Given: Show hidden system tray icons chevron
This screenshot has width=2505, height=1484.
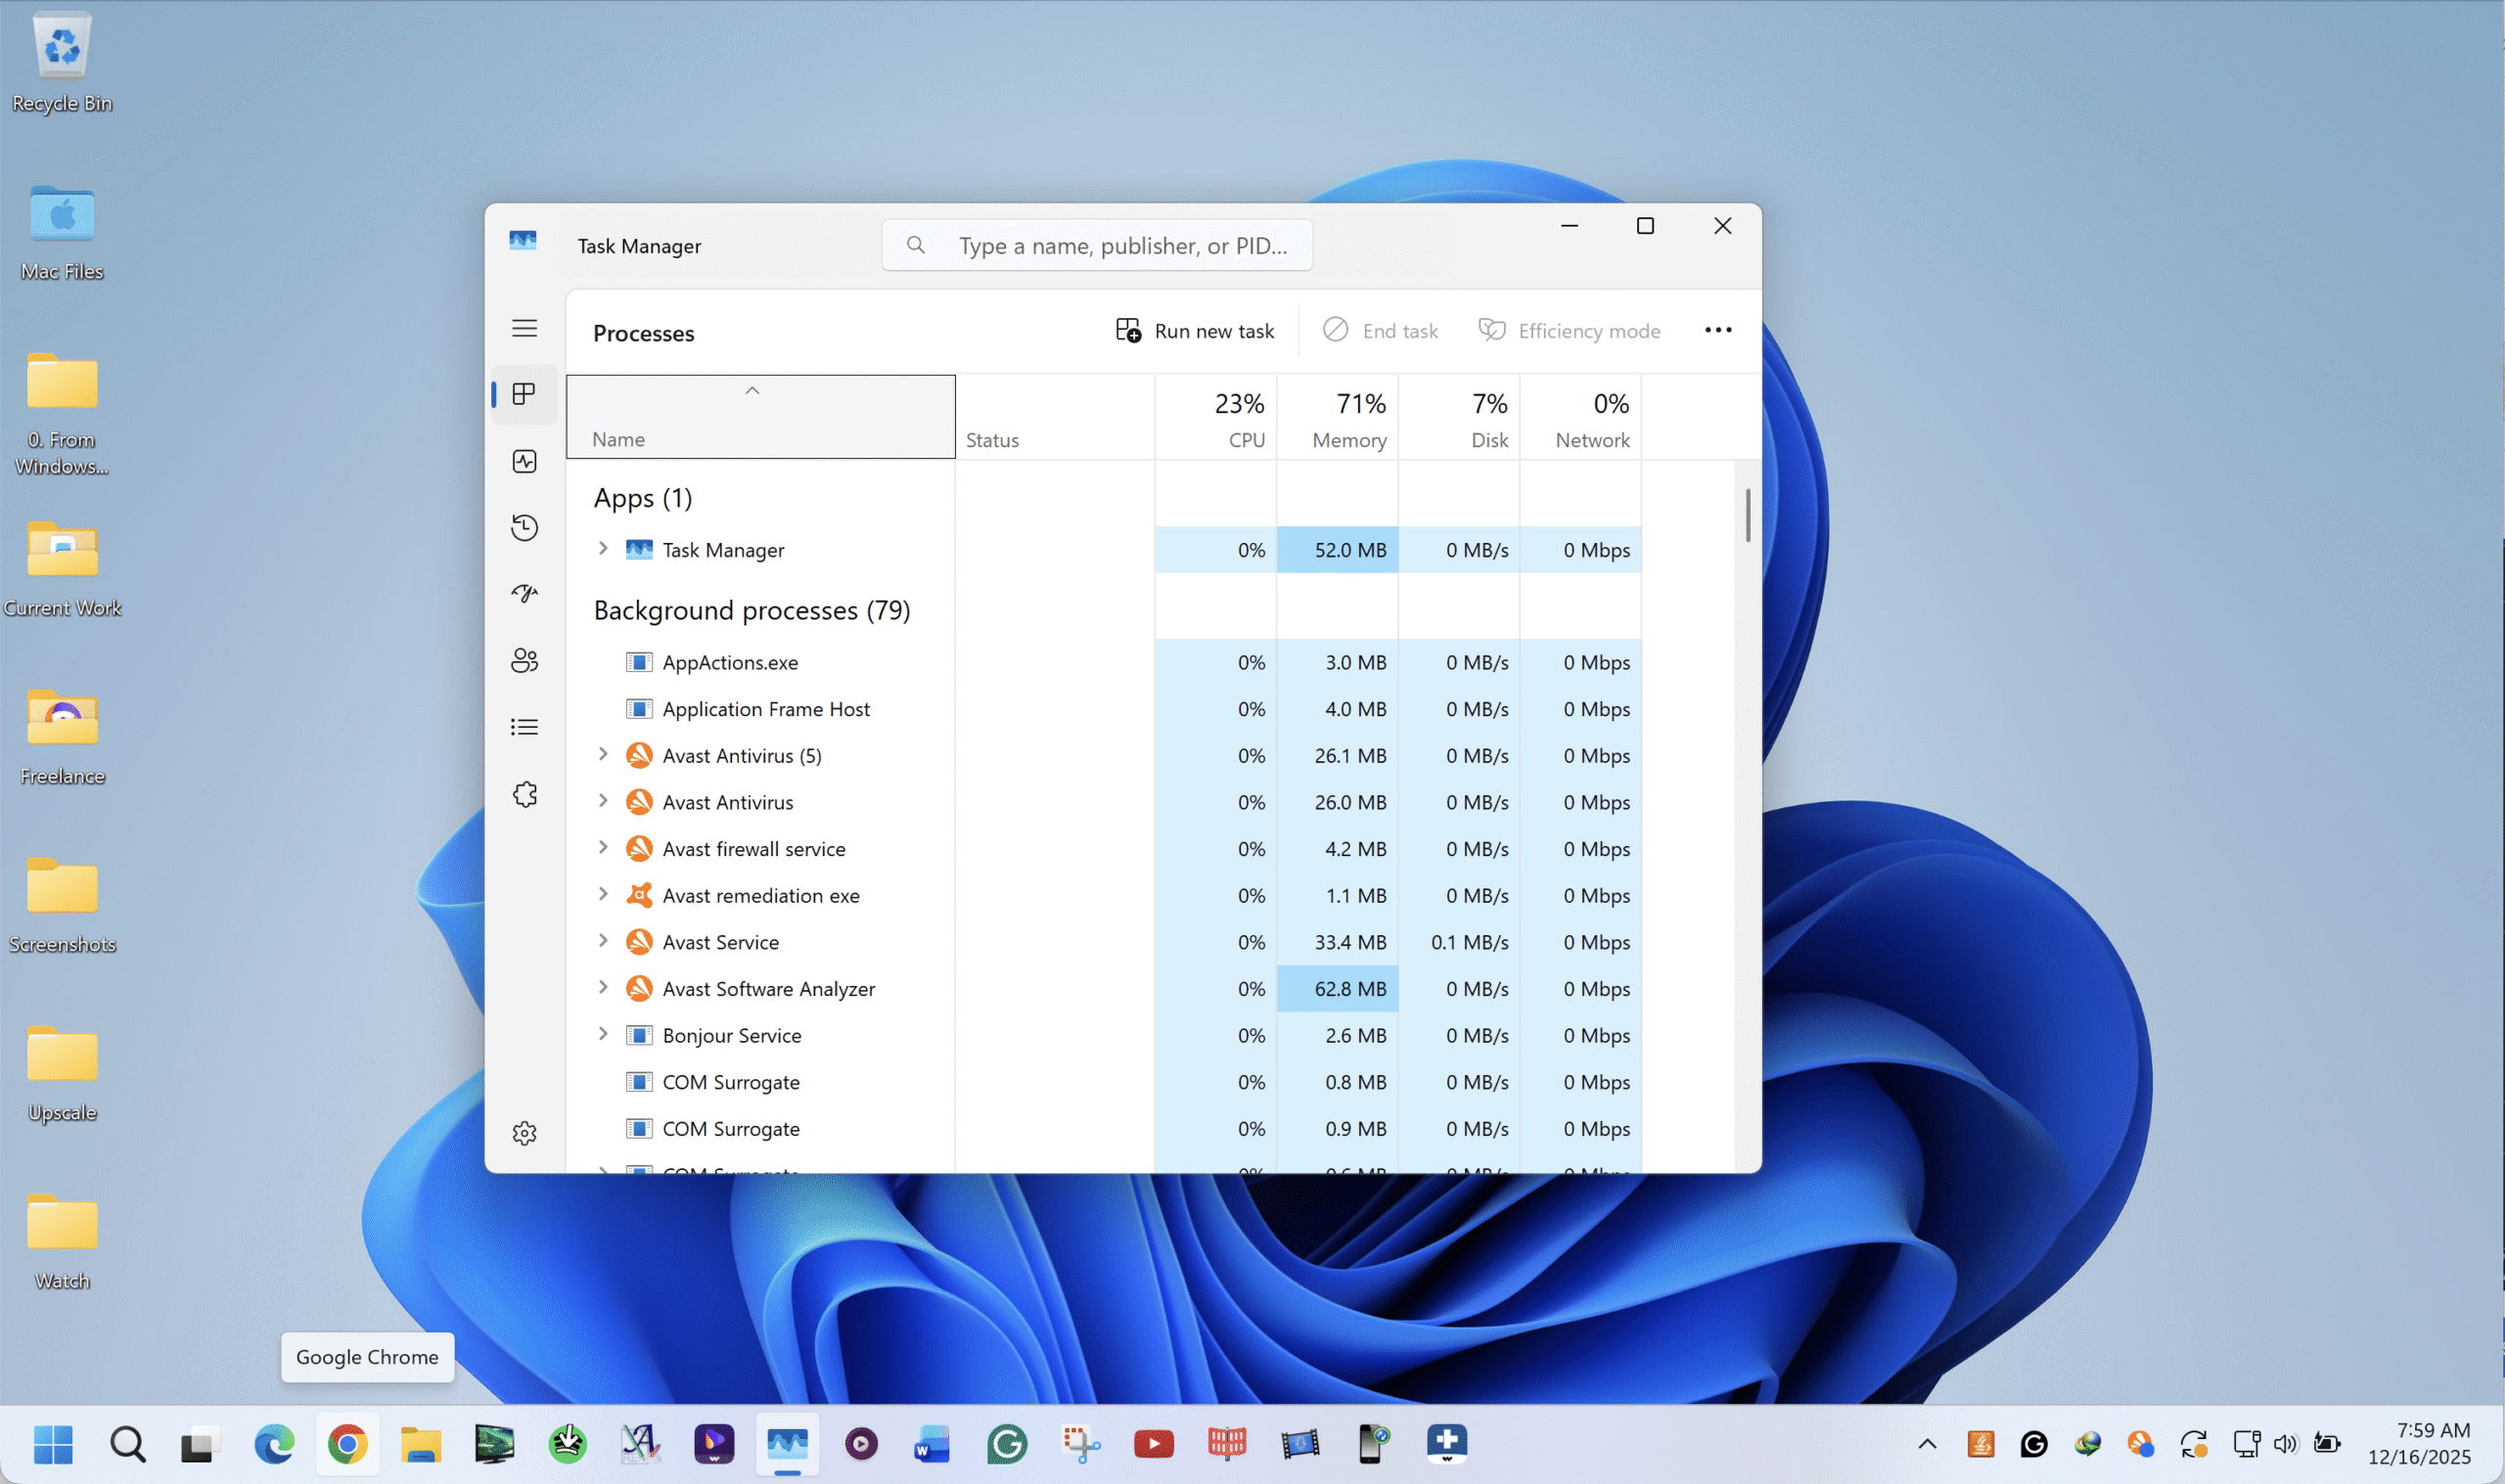Looking at the screenshot, I should pos(1927,1444).
